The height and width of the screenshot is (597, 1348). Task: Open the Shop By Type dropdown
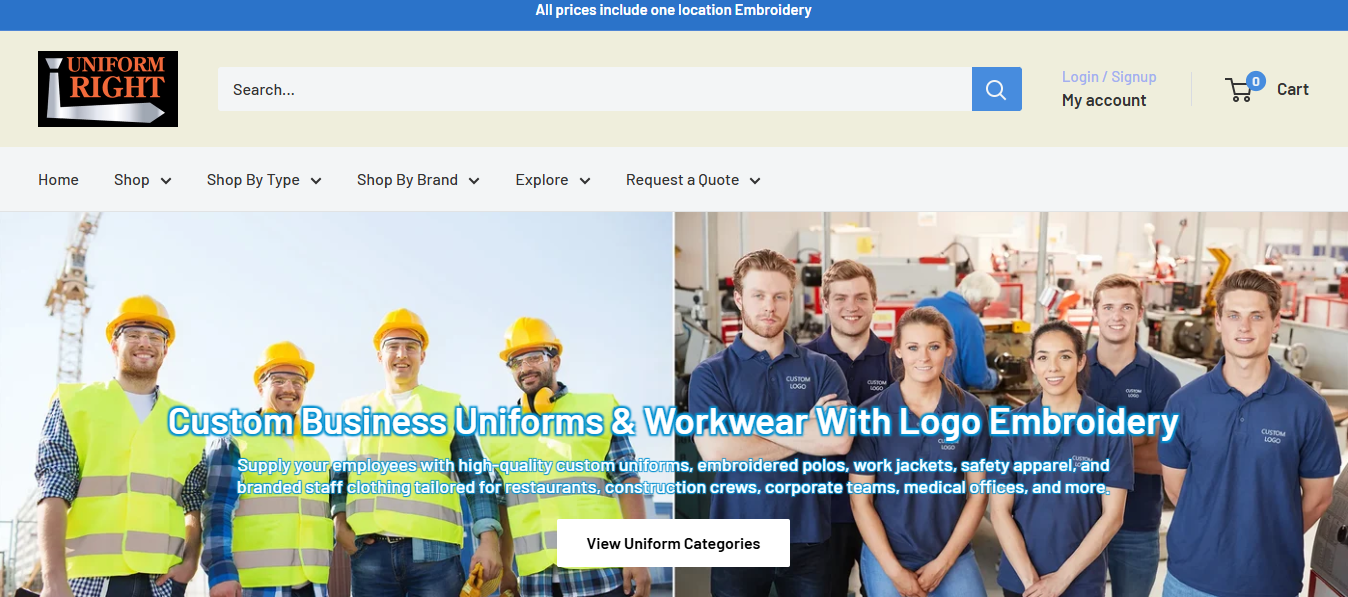(264, 180)
